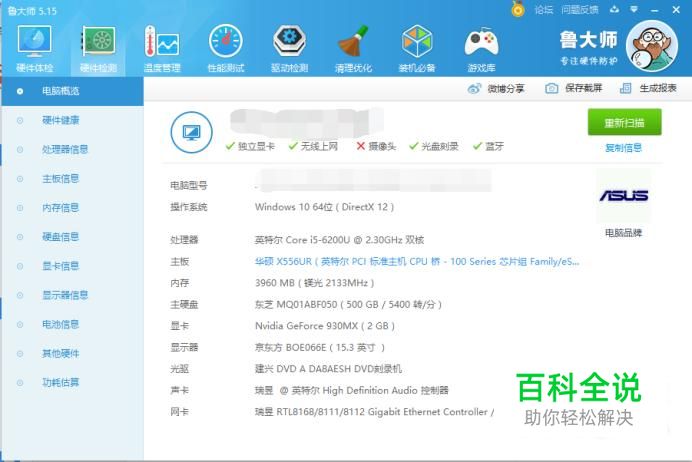Open 清理优化 cleanup broom icon
Screen dimensions: 692x462
tap(353, 48)
